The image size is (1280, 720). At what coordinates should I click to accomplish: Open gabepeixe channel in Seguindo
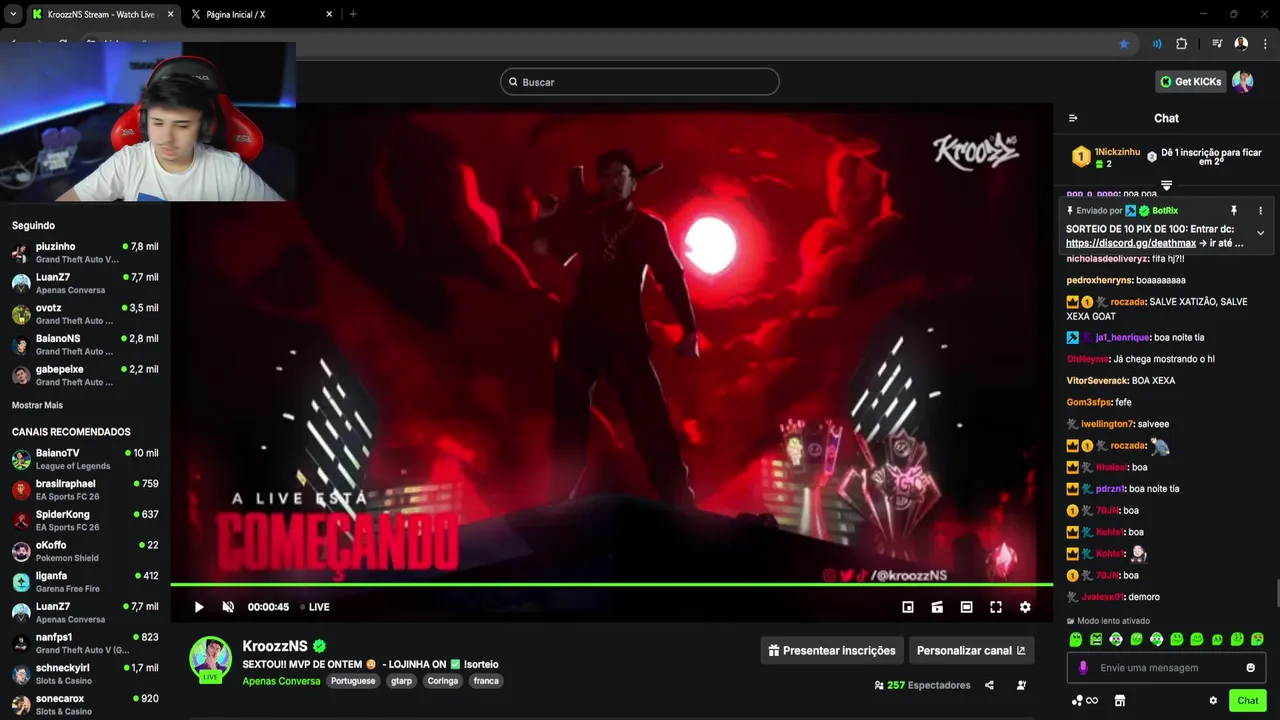85,375
